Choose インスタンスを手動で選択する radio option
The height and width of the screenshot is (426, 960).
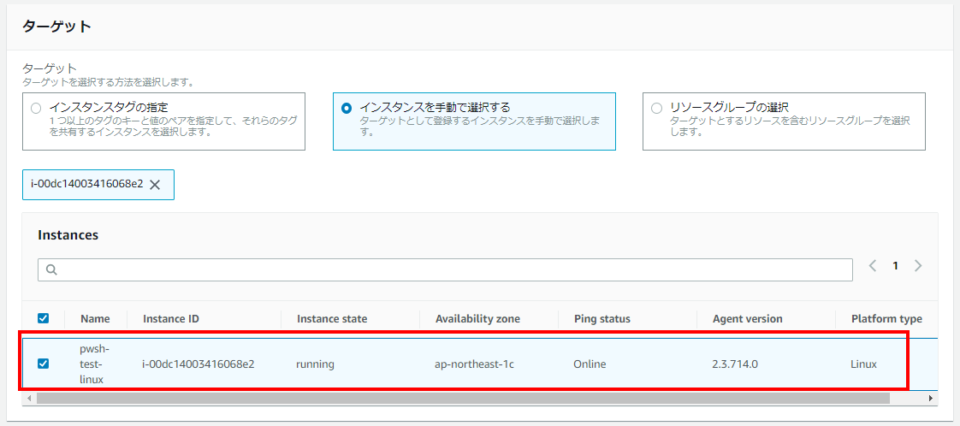point(347,107)
